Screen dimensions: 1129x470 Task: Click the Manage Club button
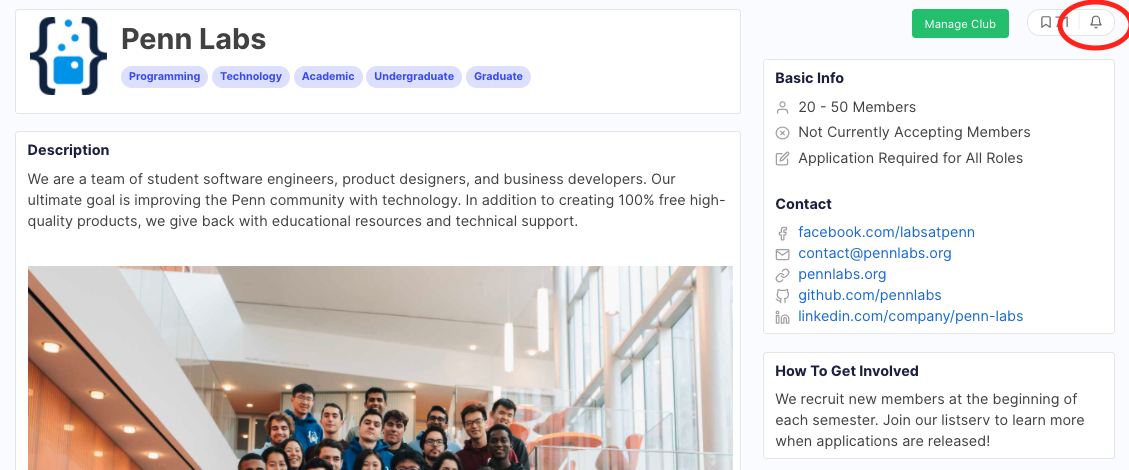(x=960, y=24)
